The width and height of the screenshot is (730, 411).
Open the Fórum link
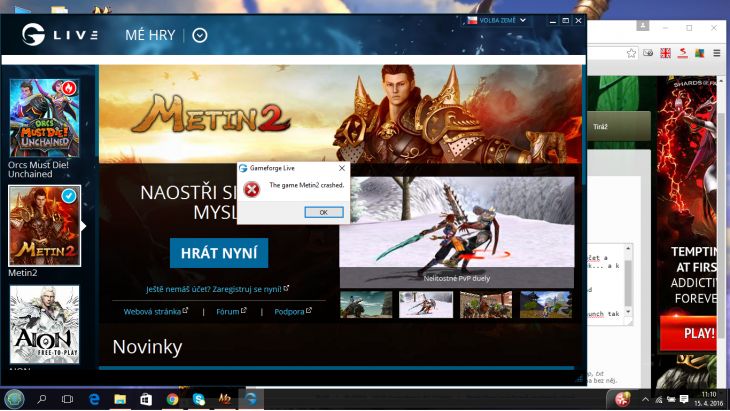tap(231, 311)
